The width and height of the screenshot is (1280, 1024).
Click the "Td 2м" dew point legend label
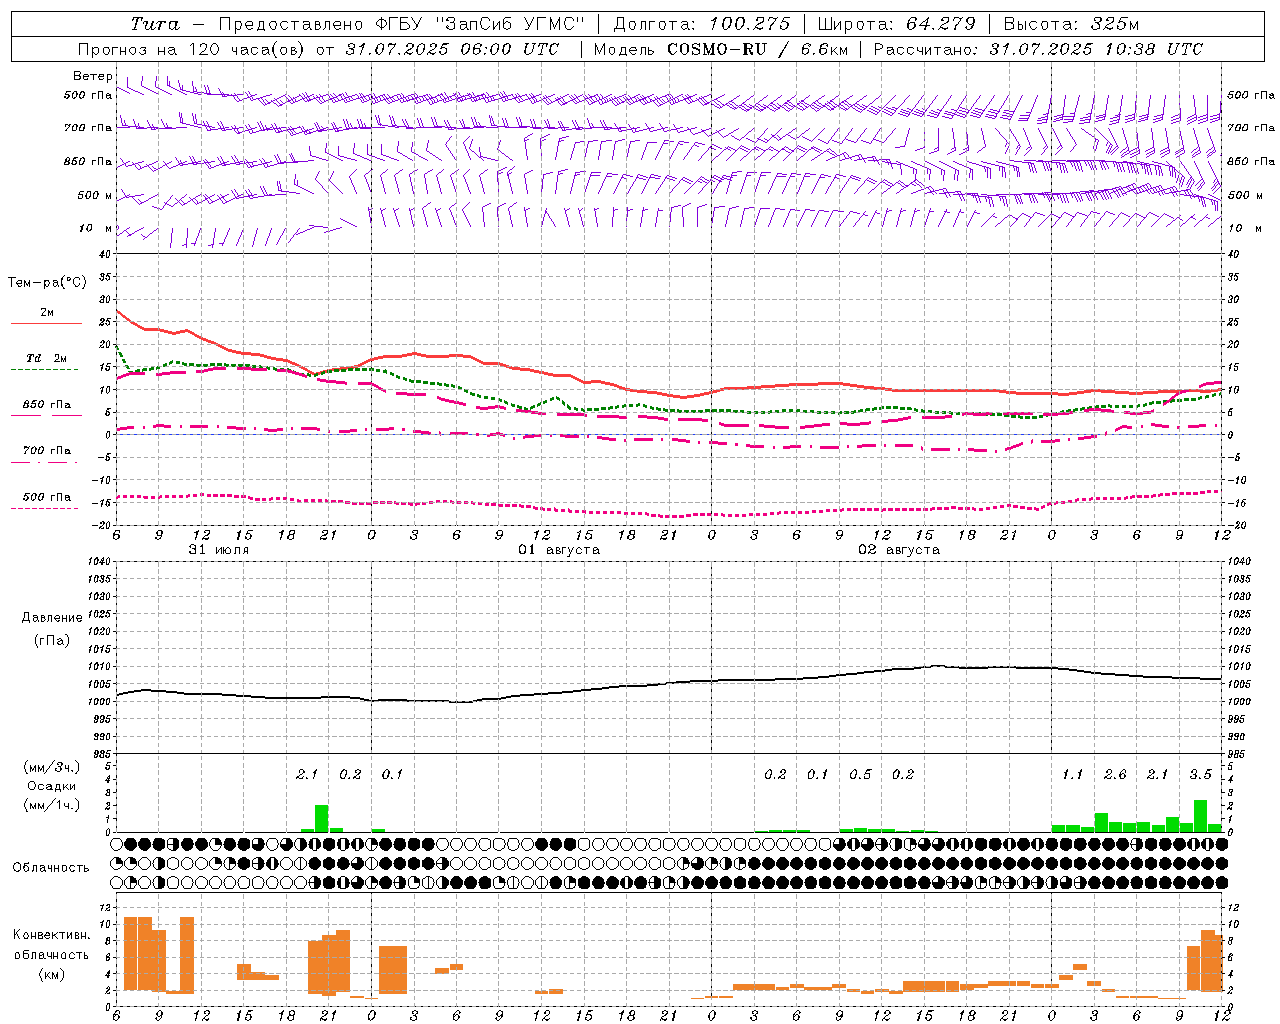coord(47,358)
